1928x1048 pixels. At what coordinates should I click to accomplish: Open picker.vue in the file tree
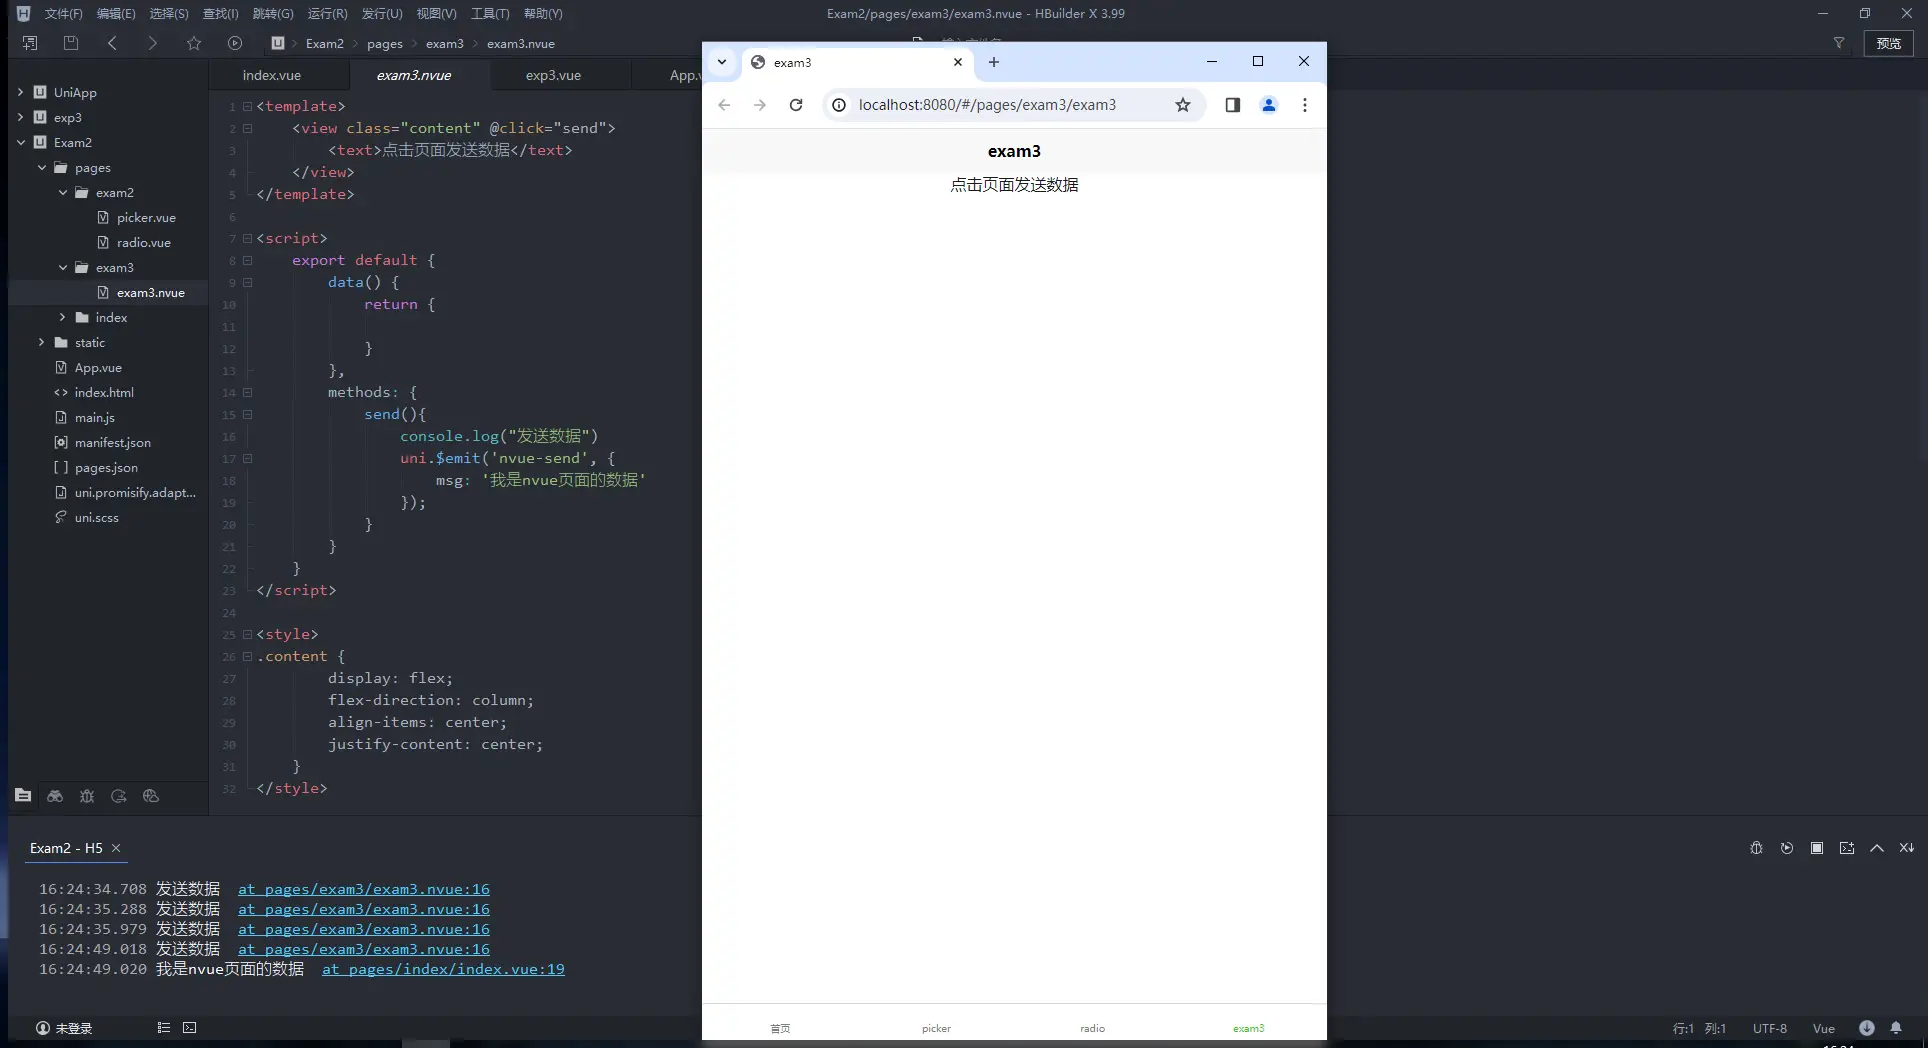(x=146, y=217)
